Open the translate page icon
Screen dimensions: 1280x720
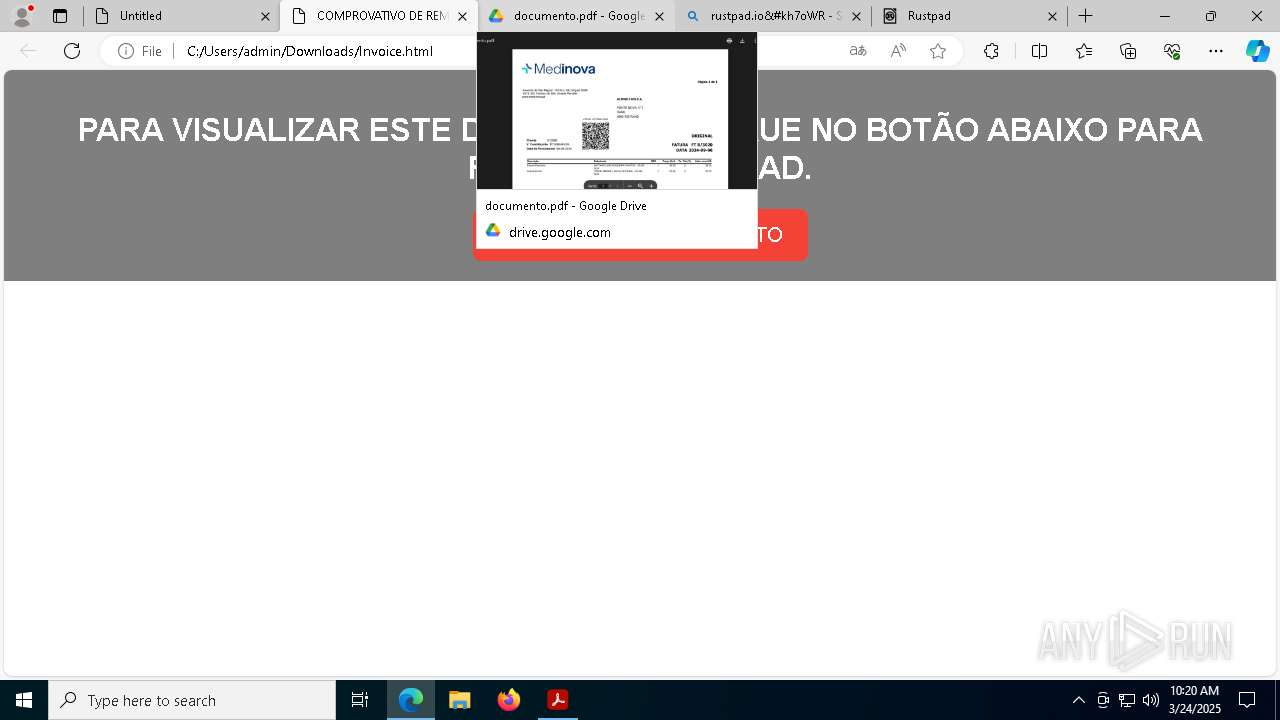[x=858, y=51]
